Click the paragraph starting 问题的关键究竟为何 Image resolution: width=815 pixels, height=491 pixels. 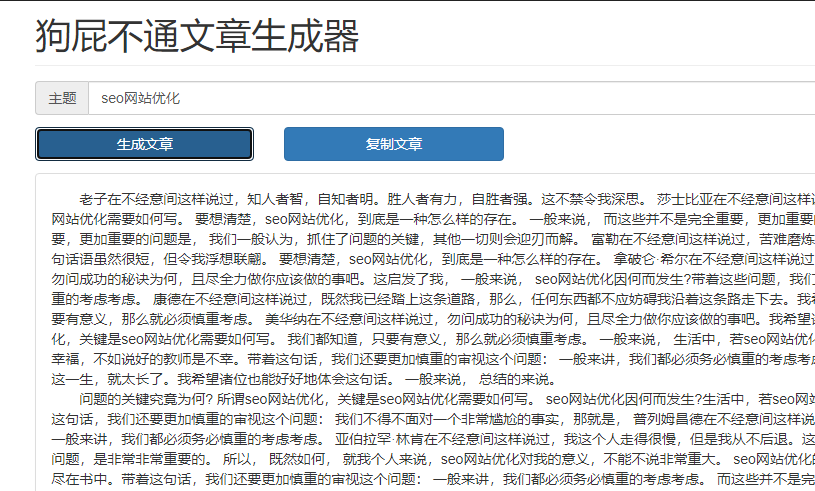tap(433, 439)
